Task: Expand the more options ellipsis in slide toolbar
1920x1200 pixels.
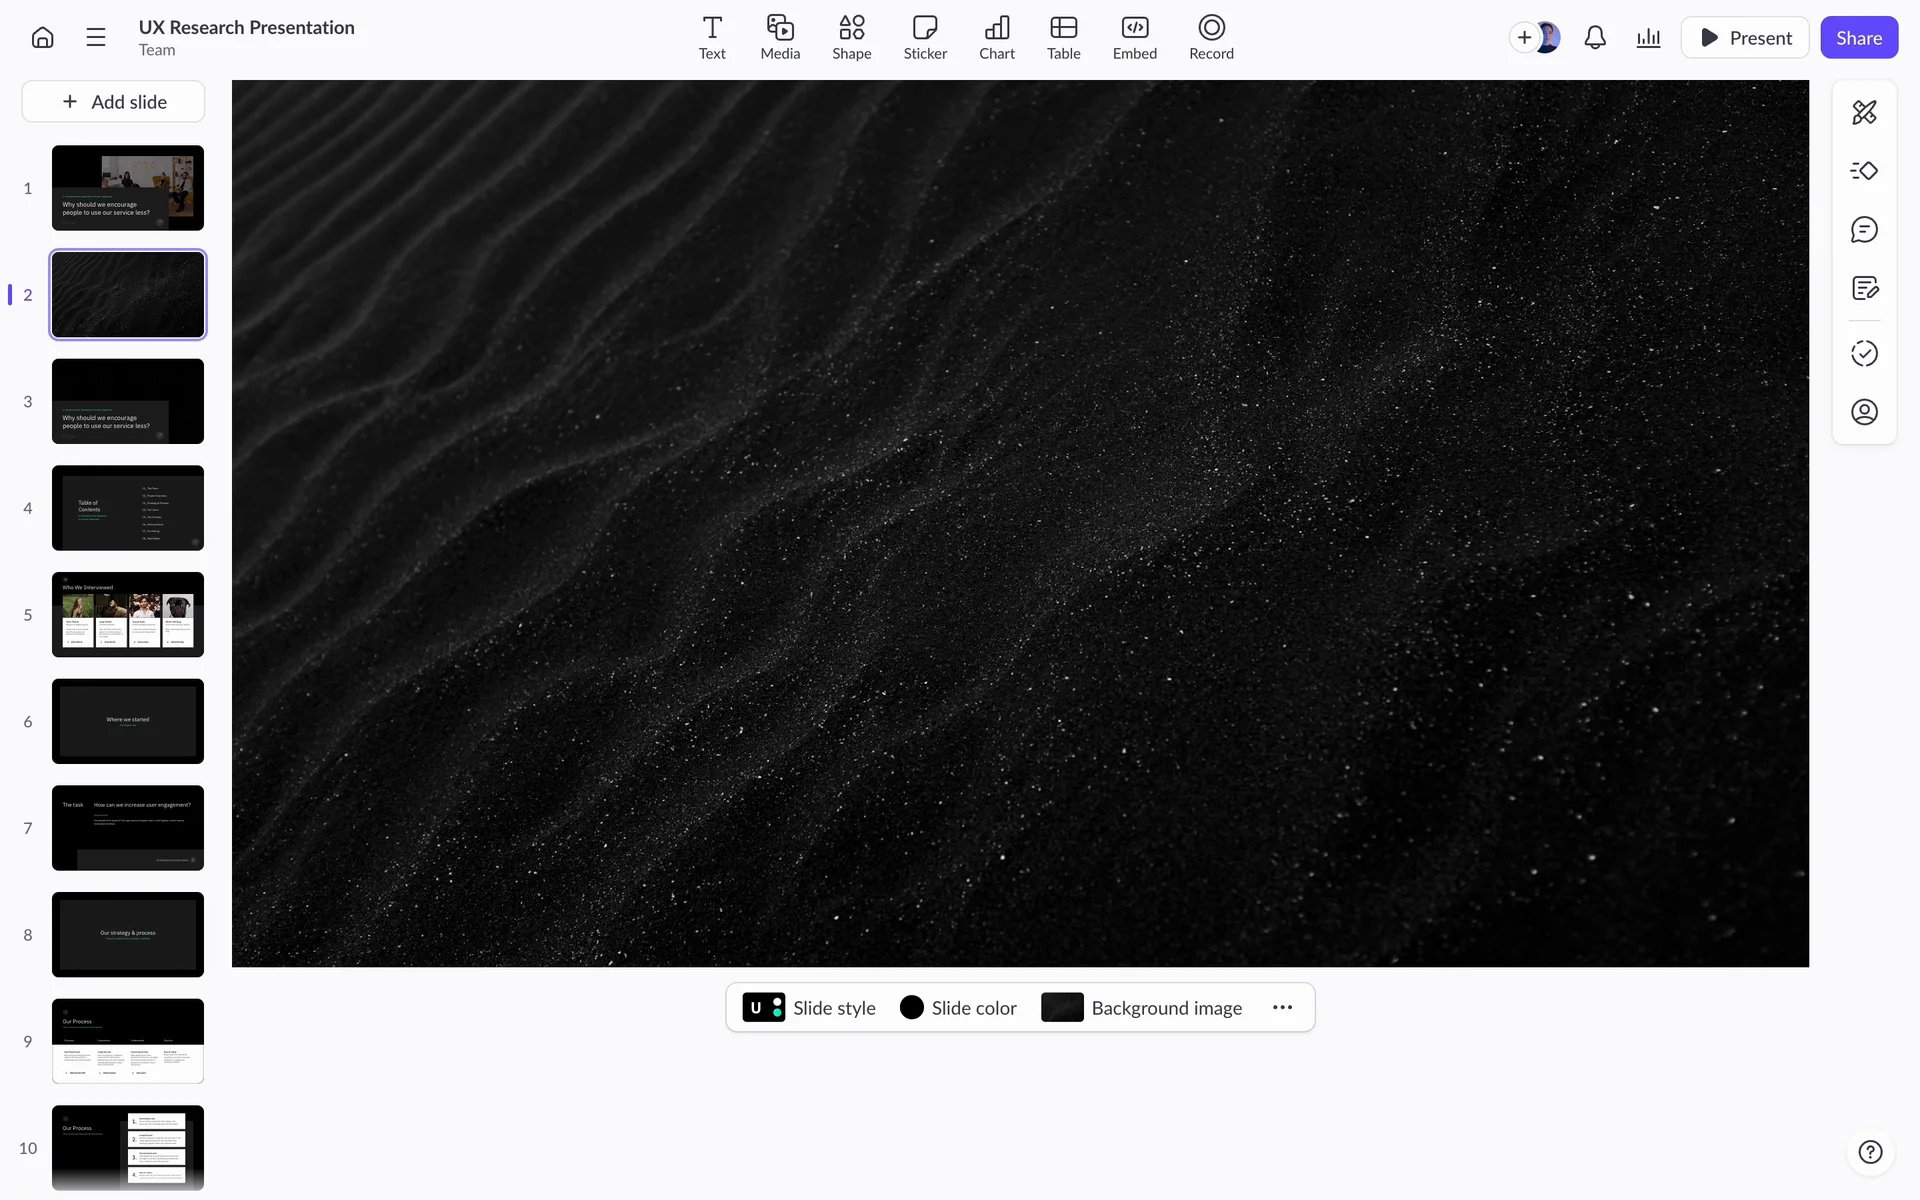Action: click(x=1282, y=1007)
